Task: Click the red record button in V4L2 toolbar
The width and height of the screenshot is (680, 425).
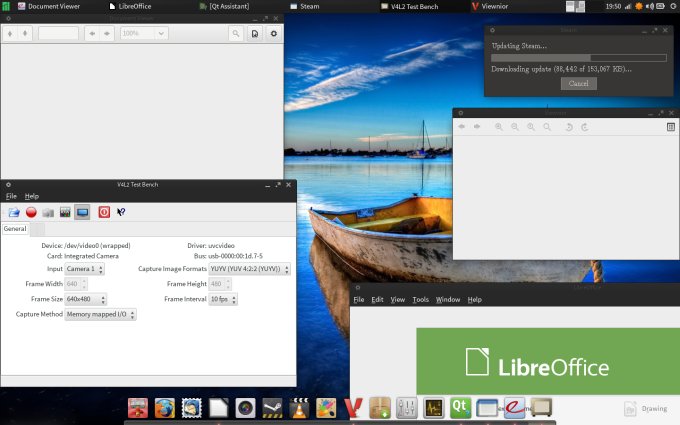Action: tap(31, 212)
